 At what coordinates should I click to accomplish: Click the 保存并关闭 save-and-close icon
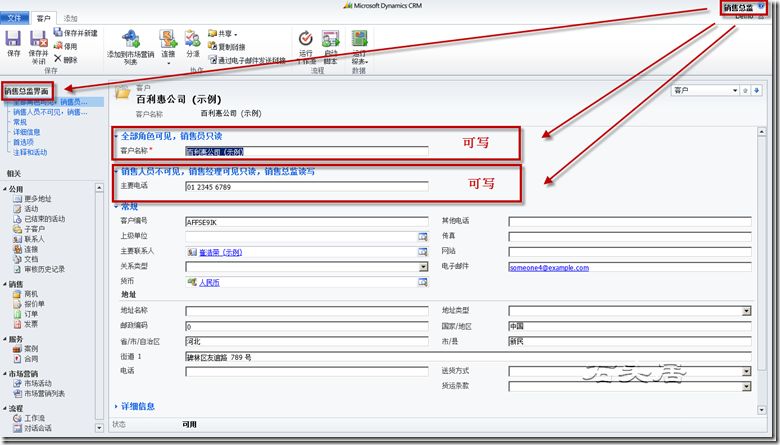point(38,39)
